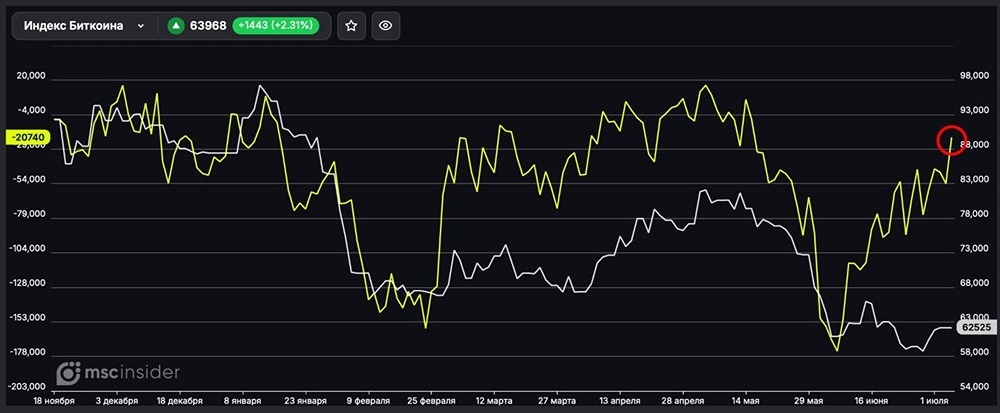Image resolution: width=1000 pixels, height=413 pixels.
Task: Click the 14 мая date label
Action: tap(745, 402)
